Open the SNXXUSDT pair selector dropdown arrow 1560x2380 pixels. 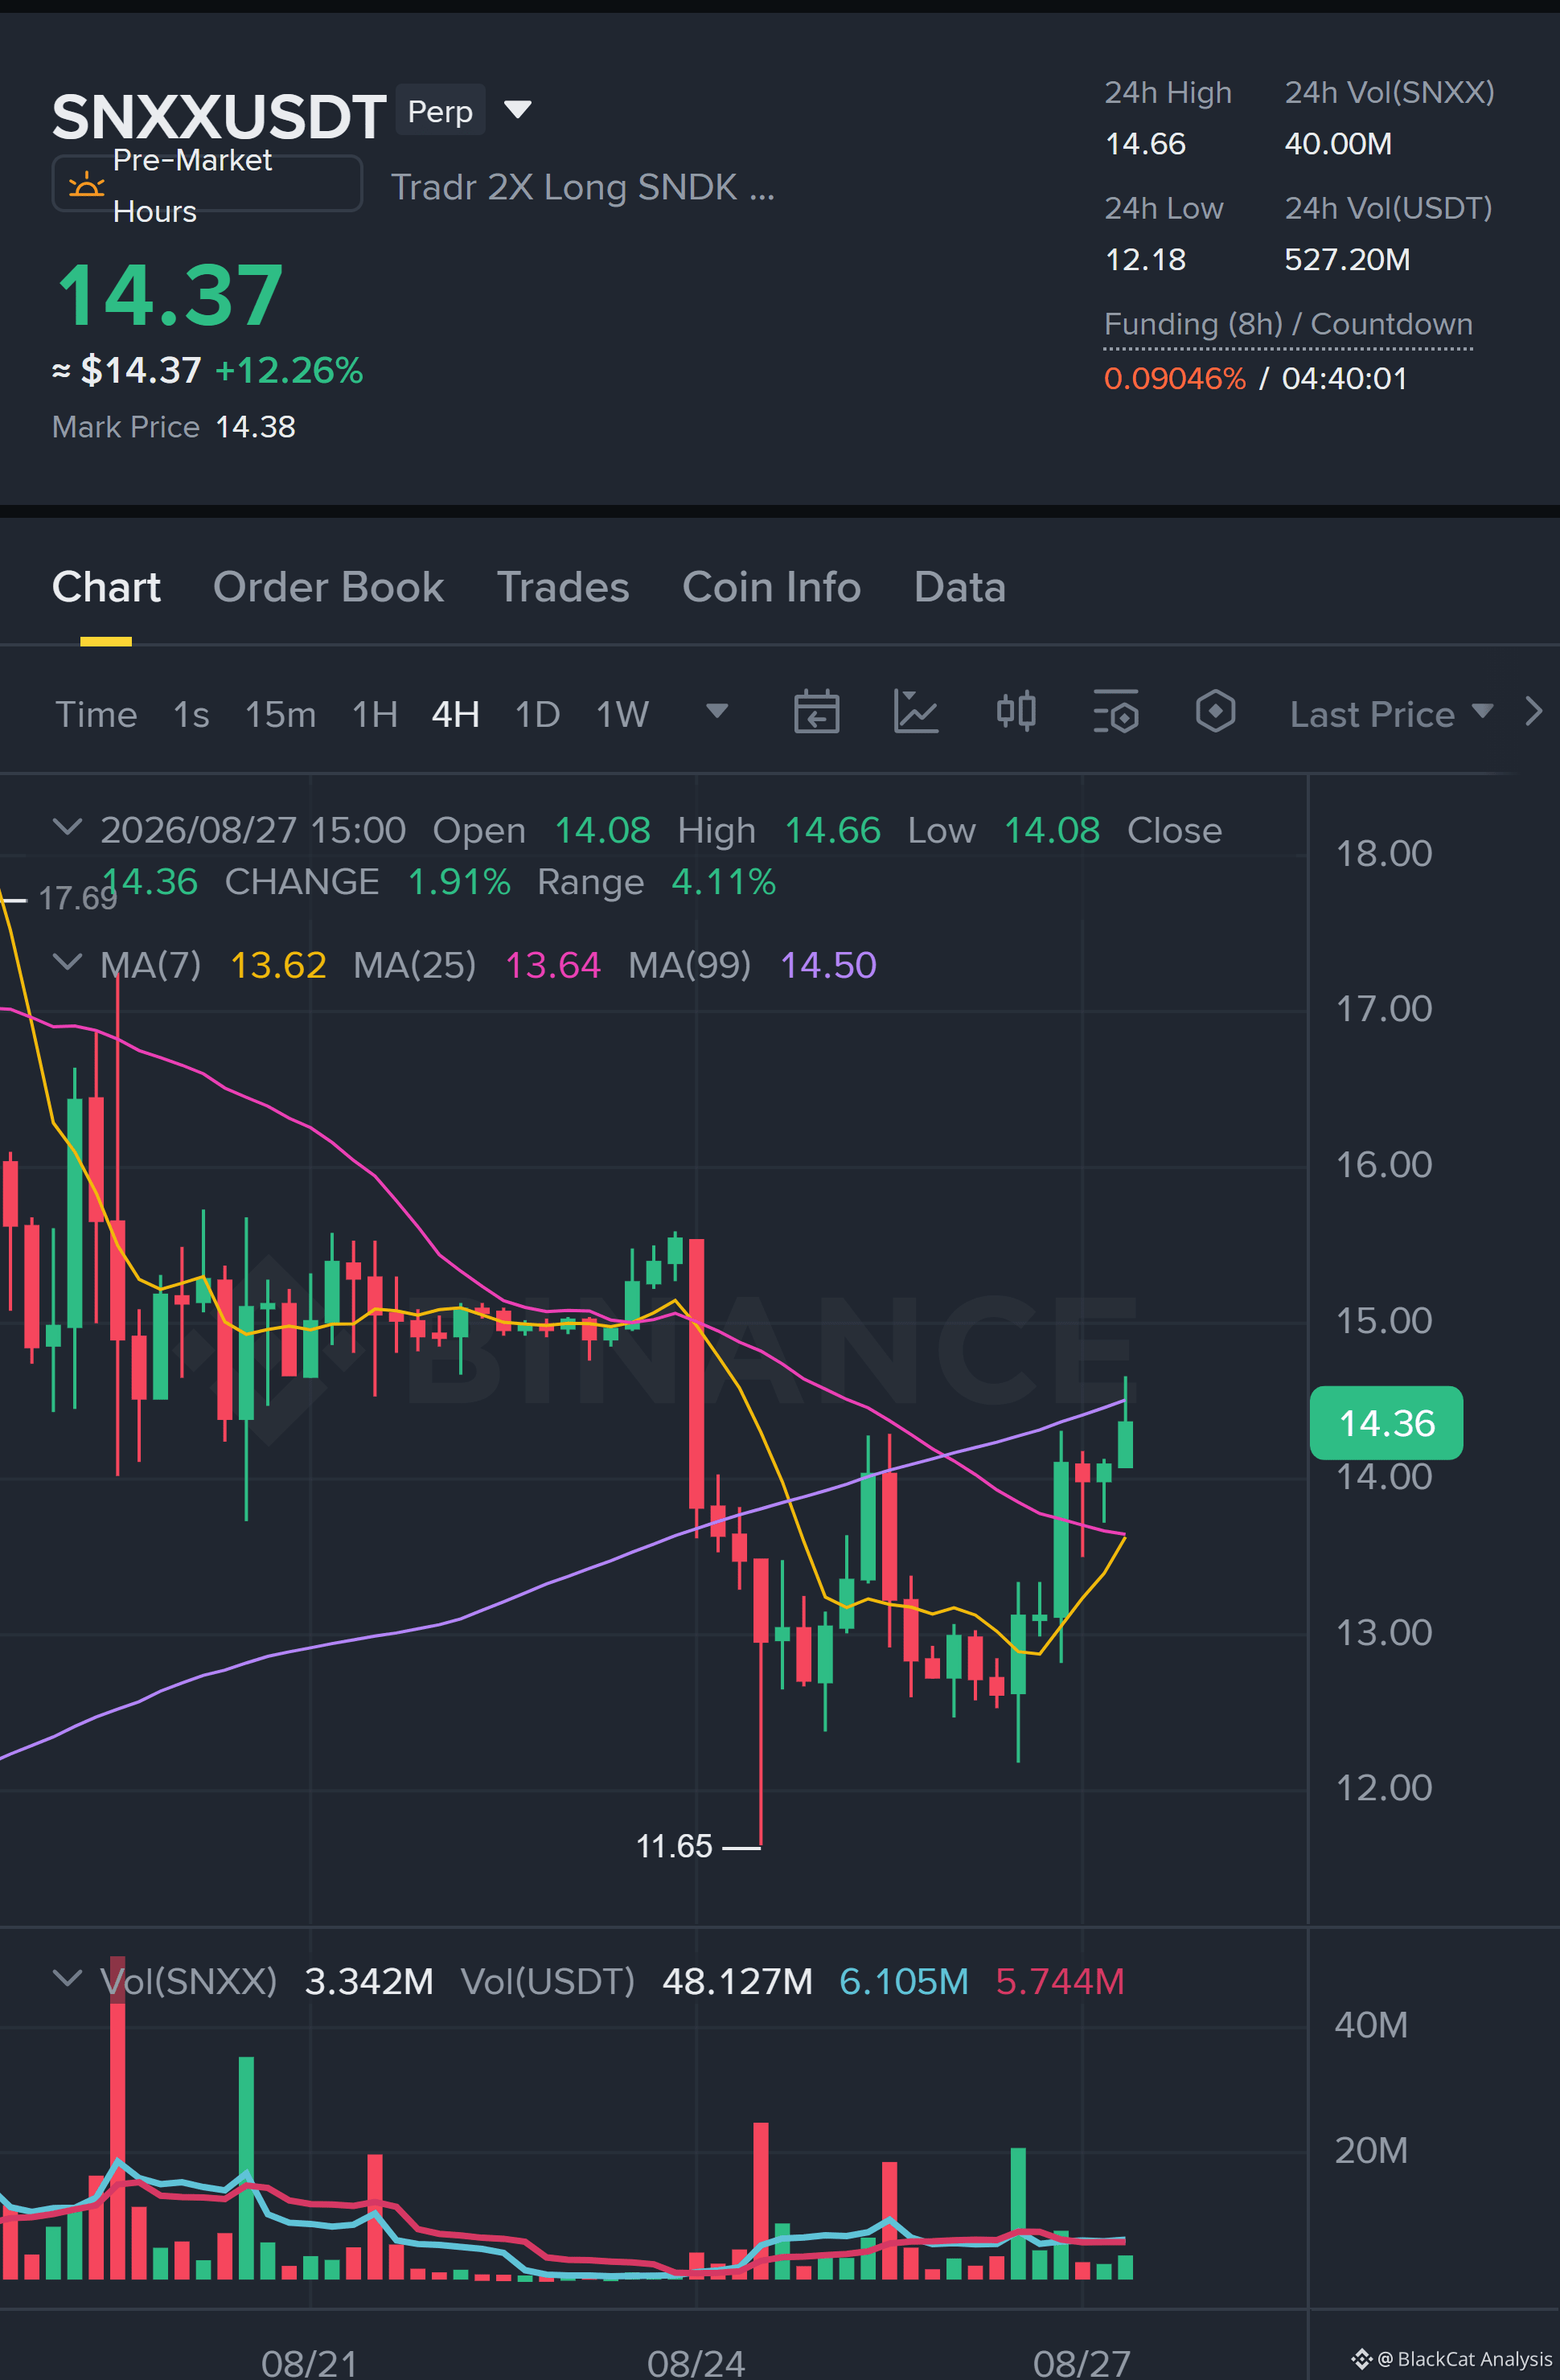click(x=517, y=109)
